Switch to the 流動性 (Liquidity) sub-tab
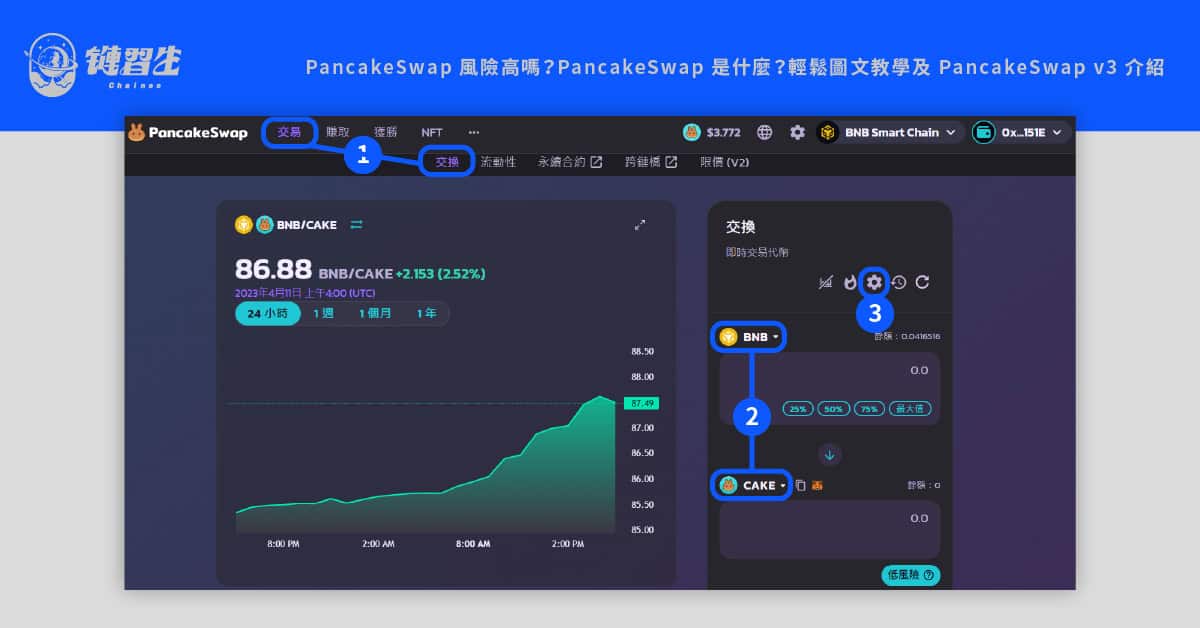This screenshot has height=628, width=1200. 498,162
